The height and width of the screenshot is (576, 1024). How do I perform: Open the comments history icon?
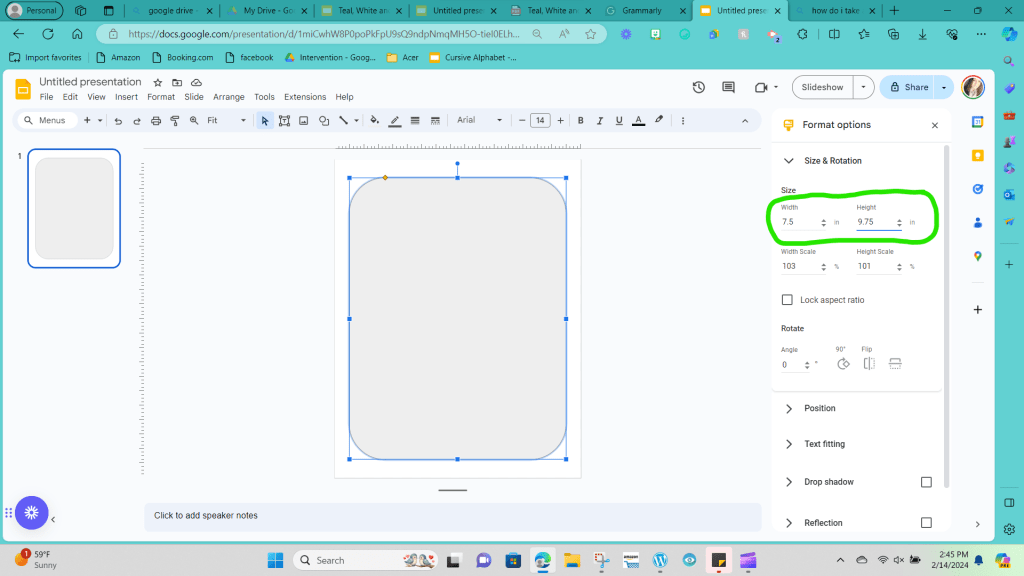(727, 87)
